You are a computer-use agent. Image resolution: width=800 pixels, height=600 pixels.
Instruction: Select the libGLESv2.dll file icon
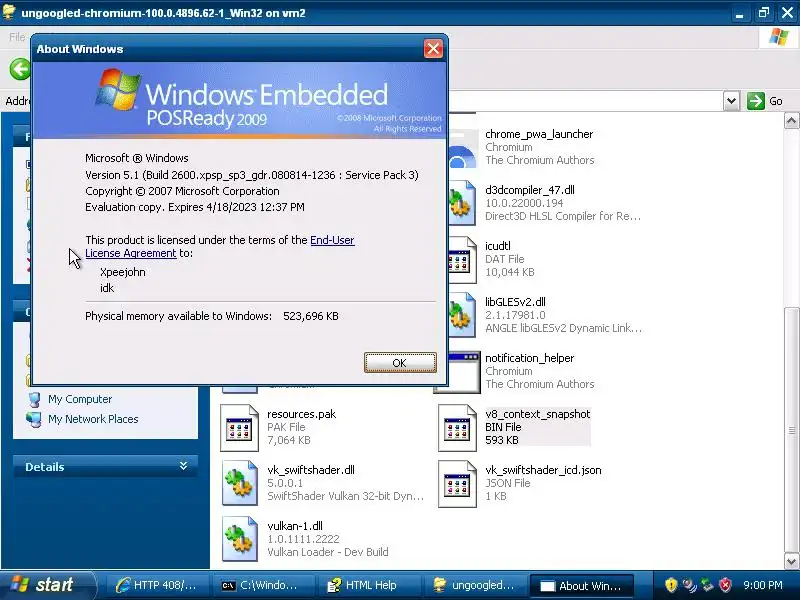[x=461, y=315]
